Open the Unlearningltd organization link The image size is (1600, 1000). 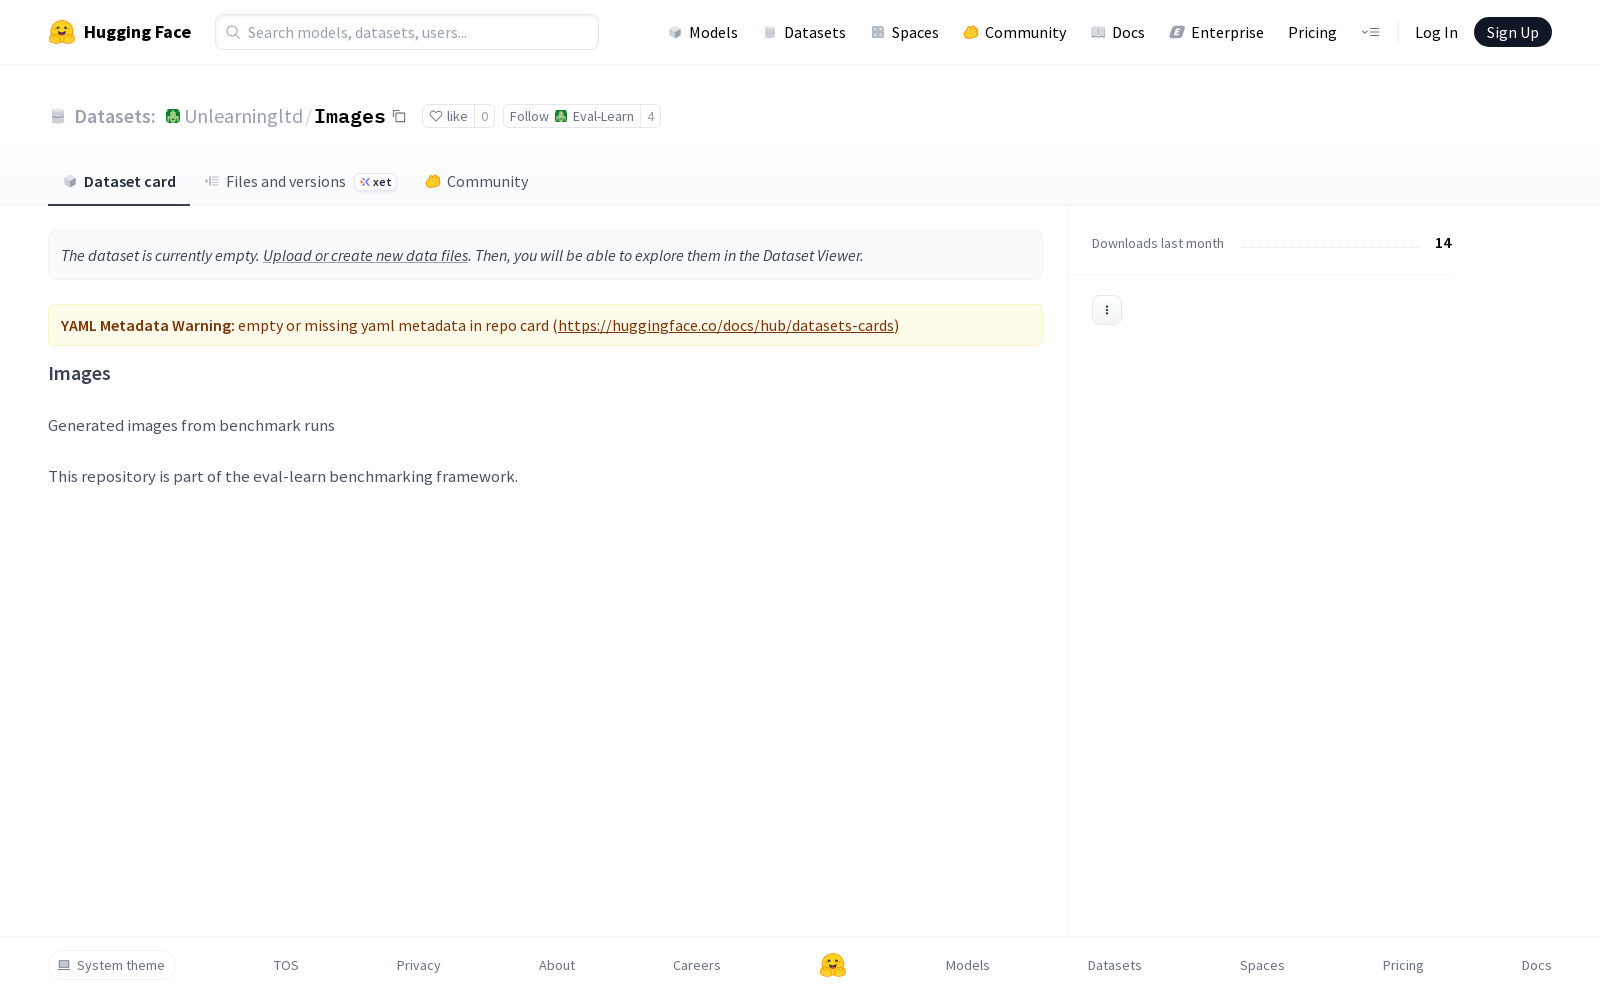pos(243,116)
